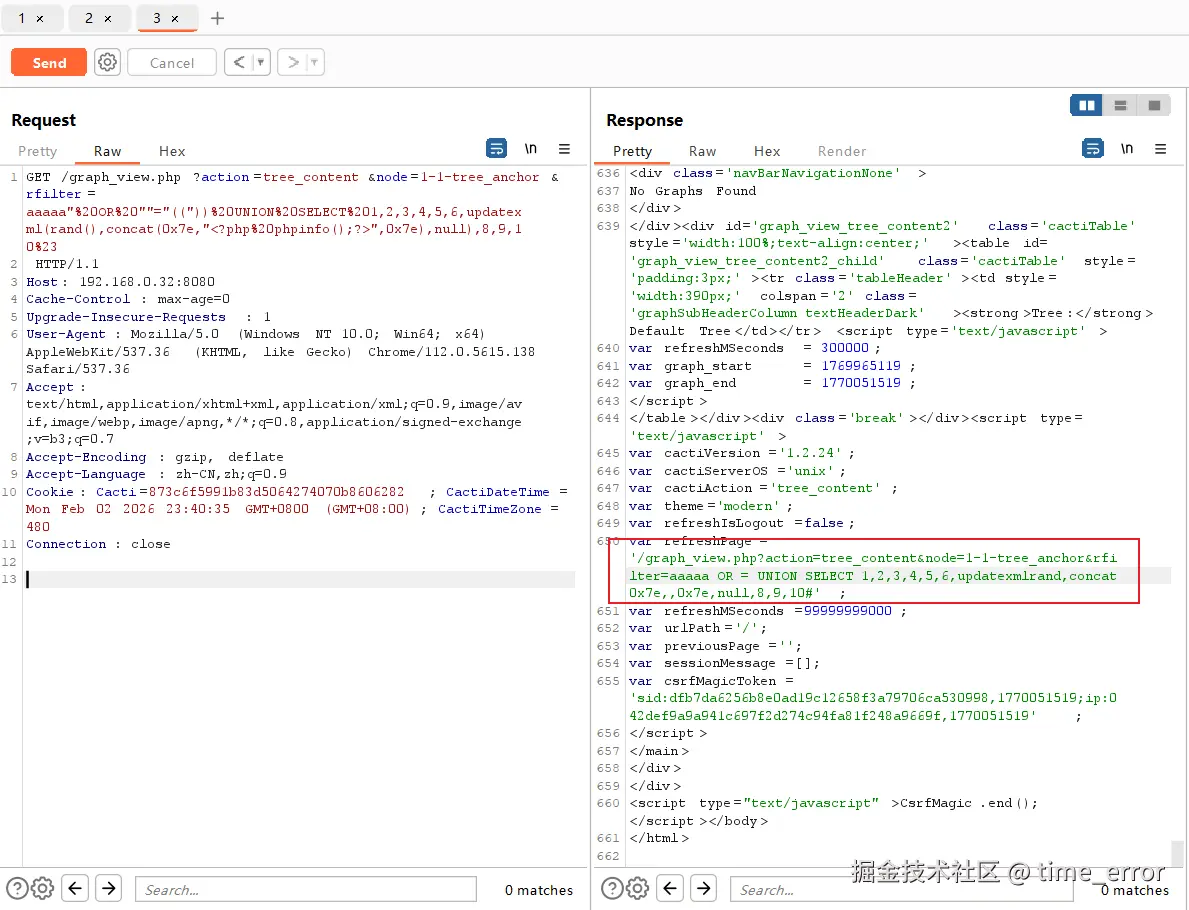Click 'No Graphs Found' response text
This screenshot has width=1189, height=910.
click(x=692, y=191)
